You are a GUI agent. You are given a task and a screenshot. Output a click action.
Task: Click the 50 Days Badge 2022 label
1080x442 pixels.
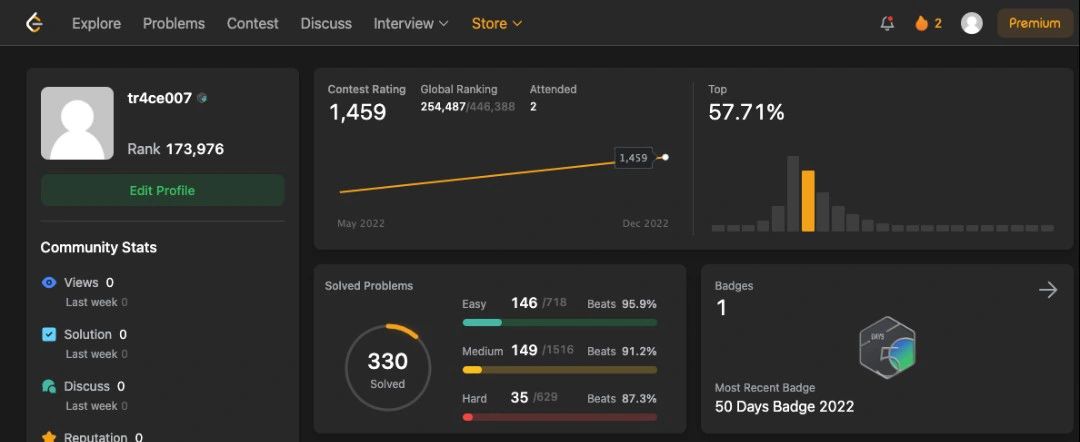[x=785, y=406]
